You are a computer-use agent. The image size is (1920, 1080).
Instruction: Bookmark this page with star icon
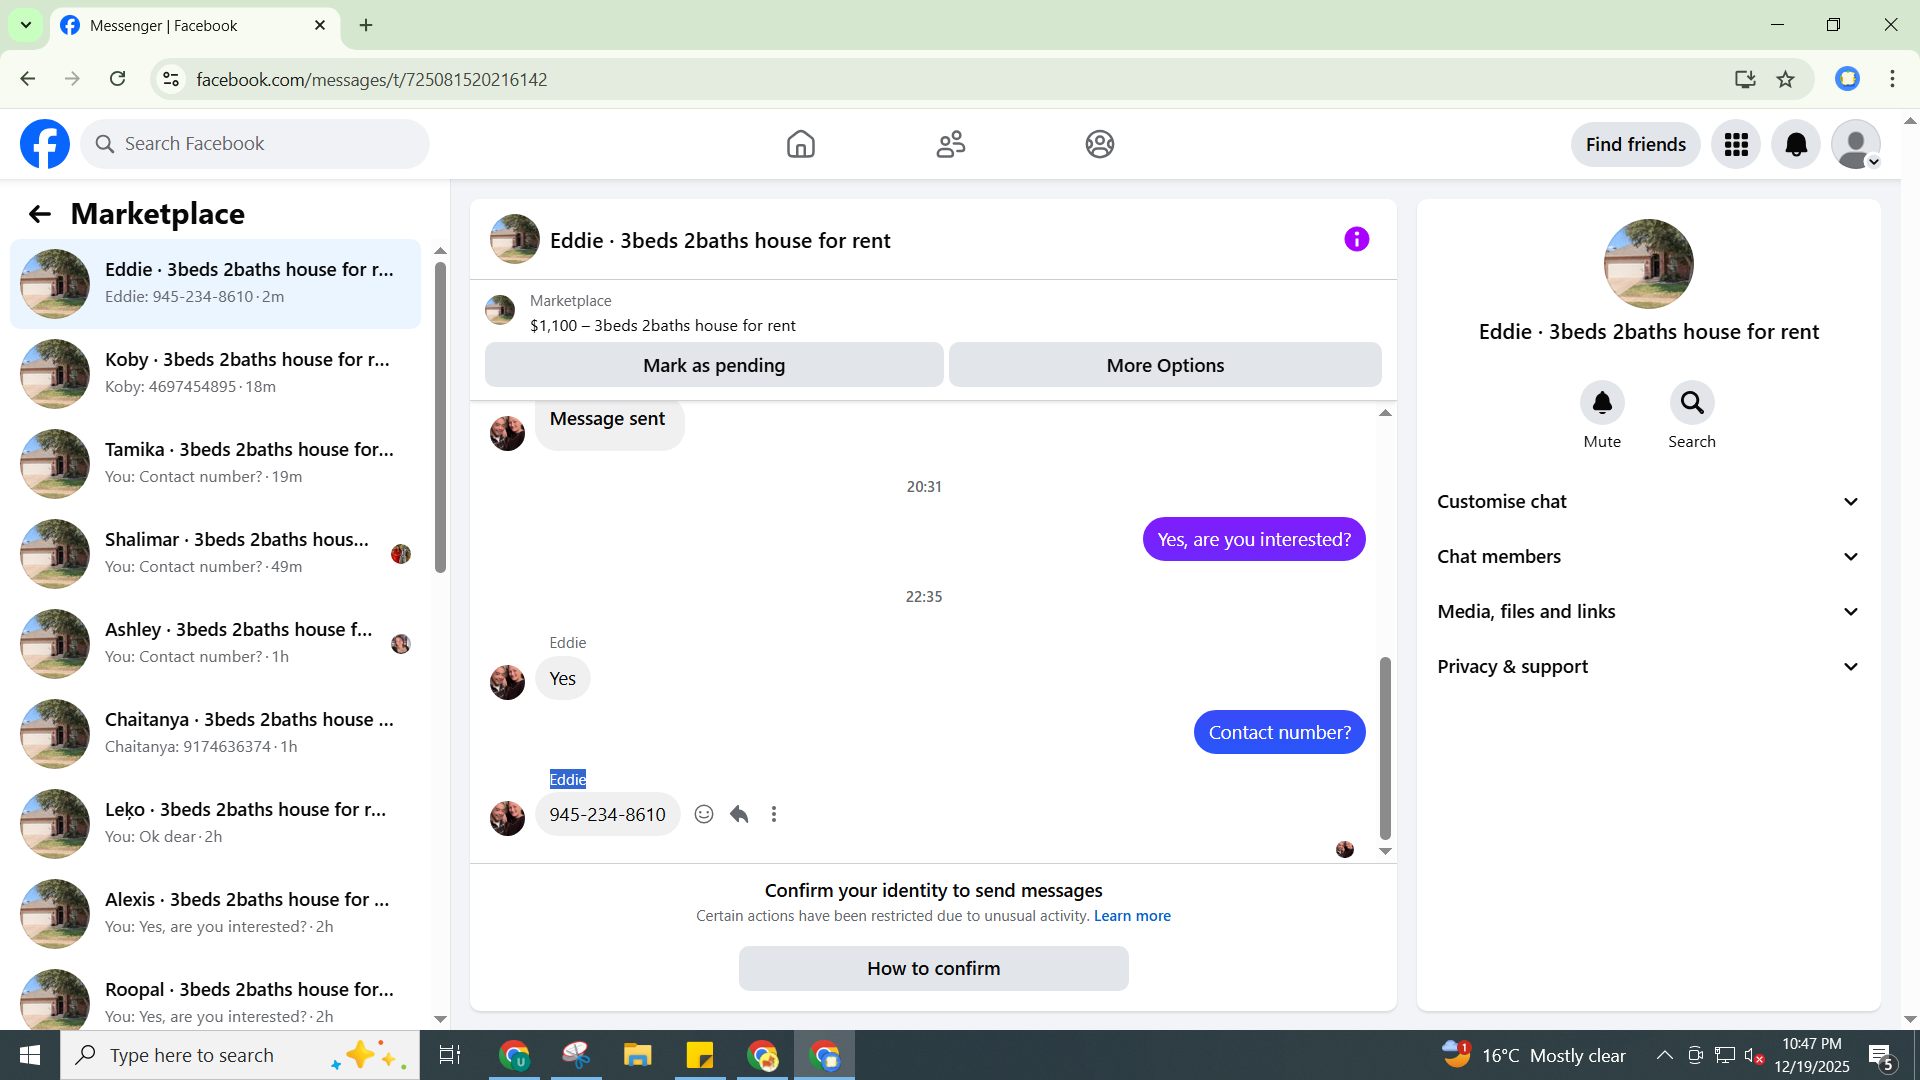[1785, 79]
